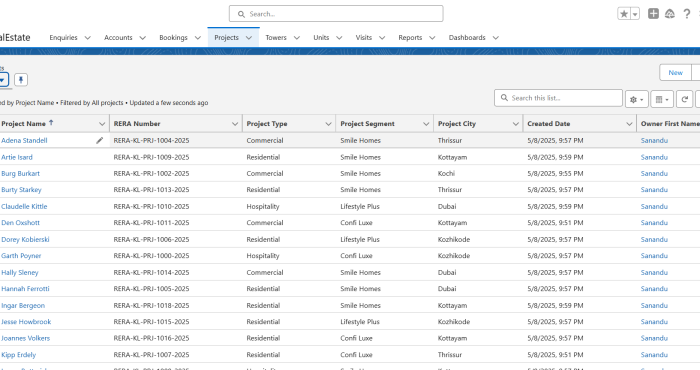Screen dimensions: 700x370
Task: Open the Projects tab
Action: pyautogui.click(x=226, y=37)
